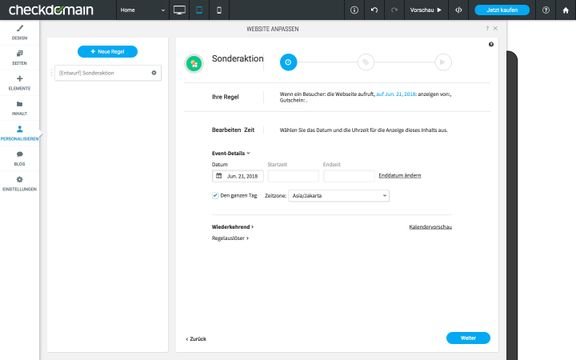576x360 pixels.
Task: Open calendar icon in Datum field
Action: click(219, 176)
